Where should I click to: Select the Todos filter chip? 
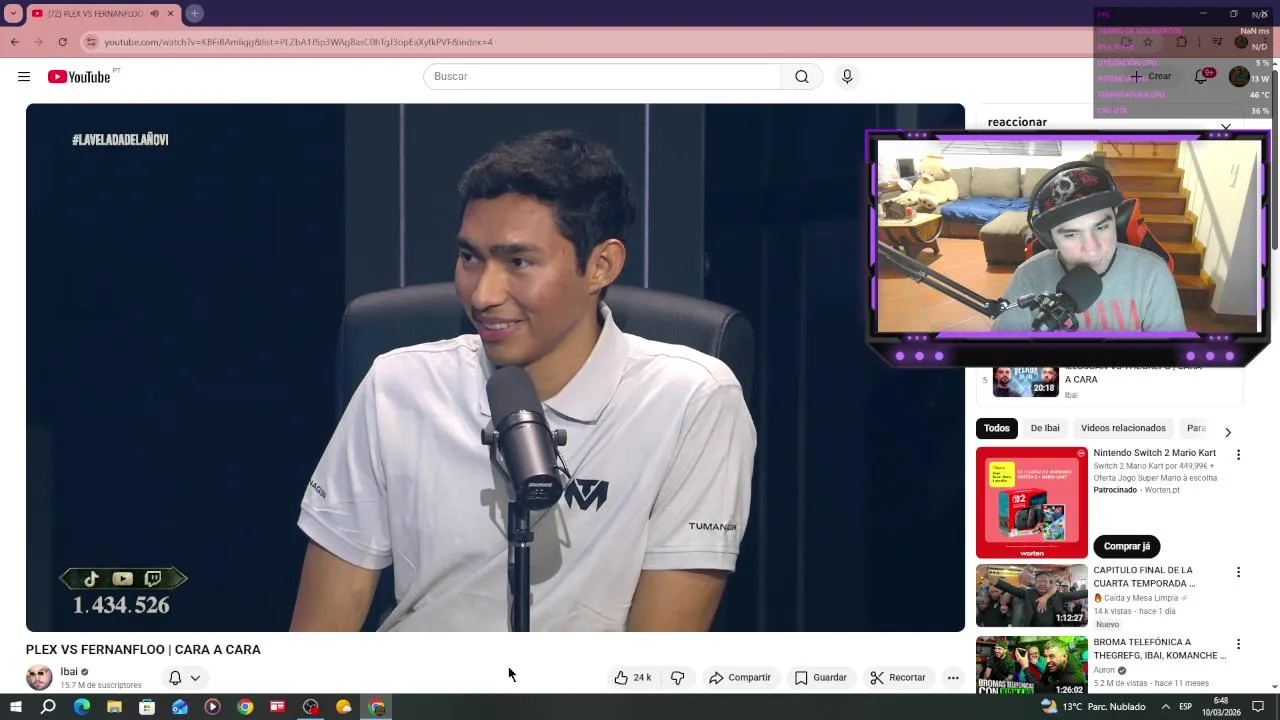pos(996,428)
